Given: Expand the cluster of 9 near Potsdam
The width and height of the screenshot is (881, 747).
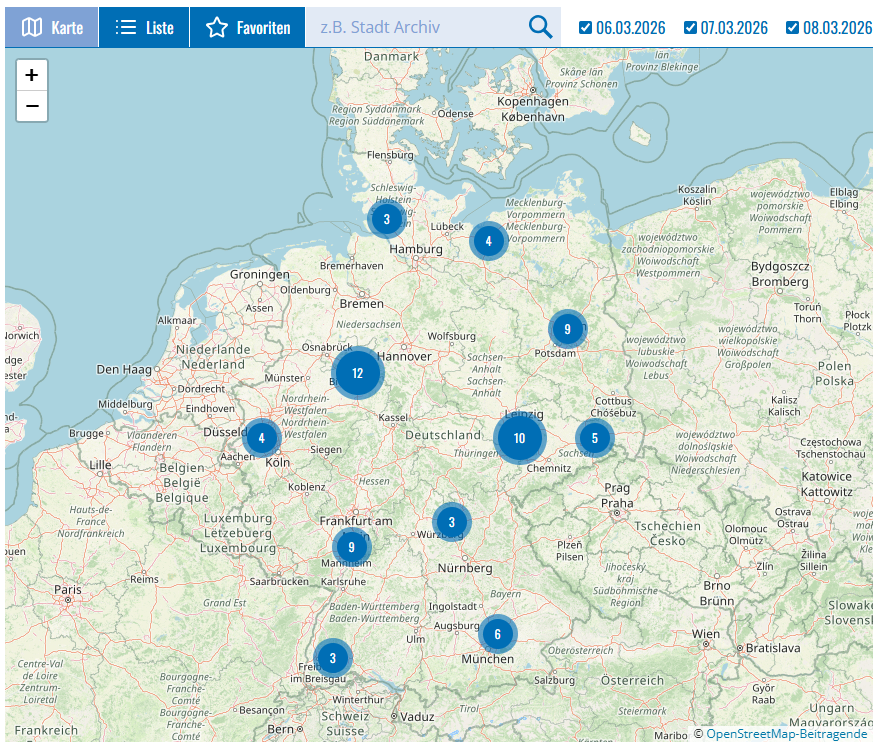Looking at the screenshot, I should pyautogui.click(x=567, y=328).
